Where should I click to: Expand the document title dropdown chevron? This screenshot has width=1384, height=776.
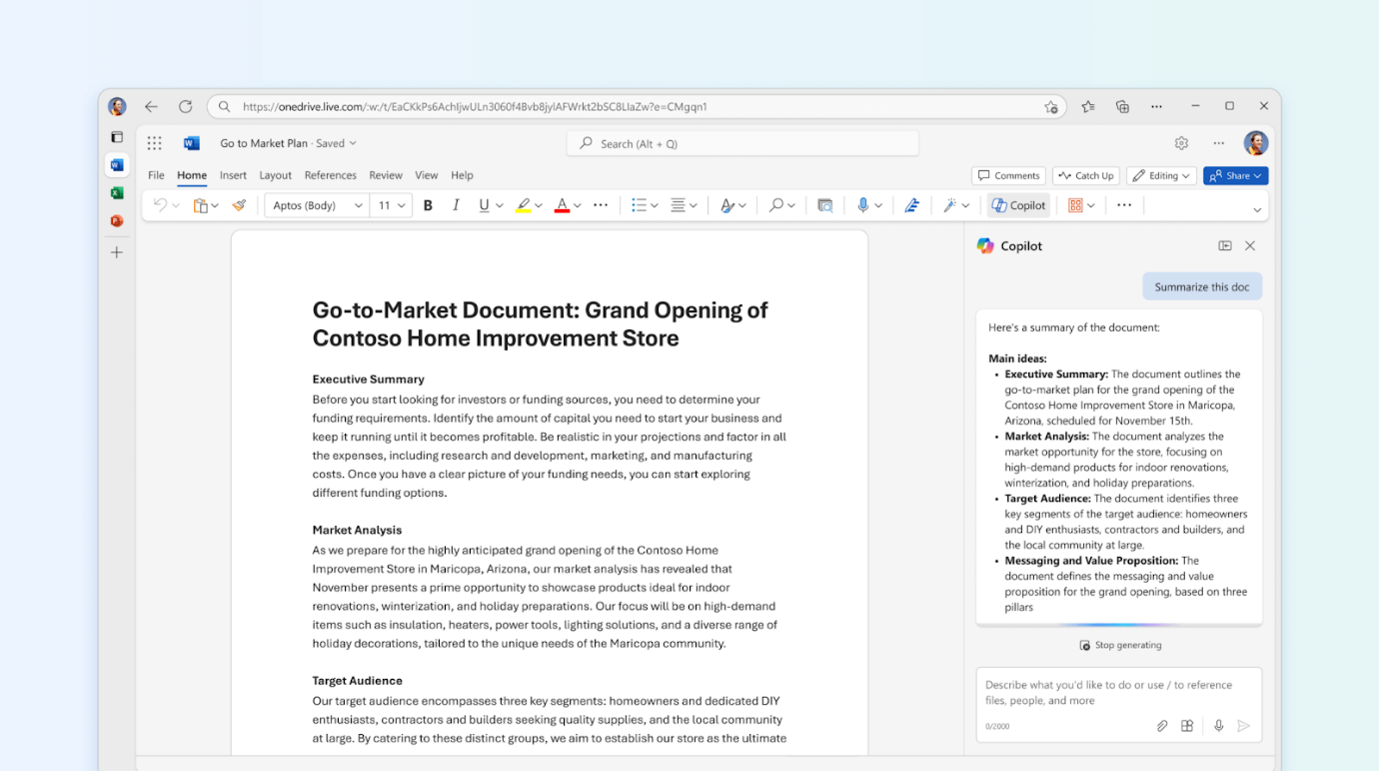(x=354, y=144)
